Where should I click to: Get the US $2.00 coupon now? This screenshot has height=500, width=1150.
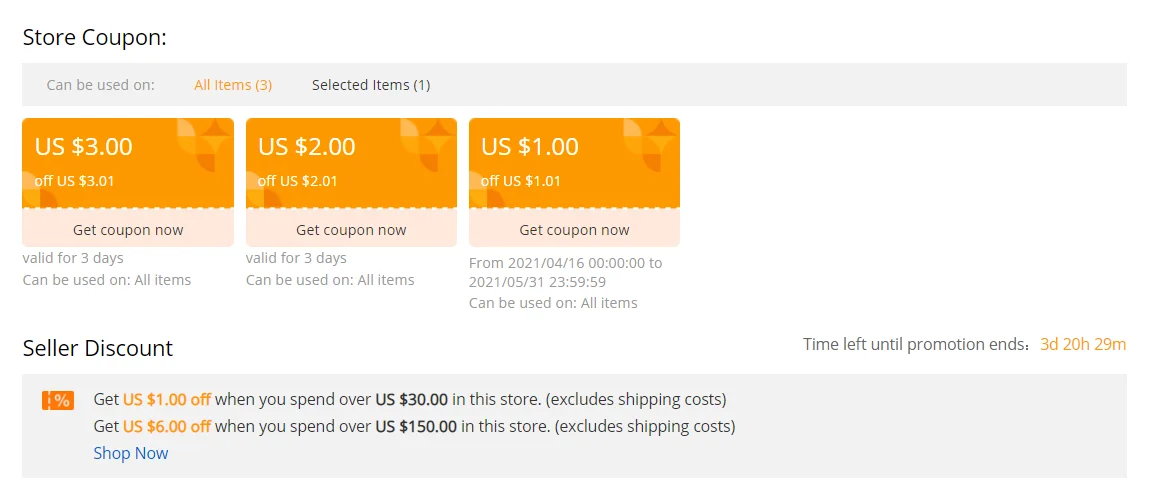pos(351,230)
